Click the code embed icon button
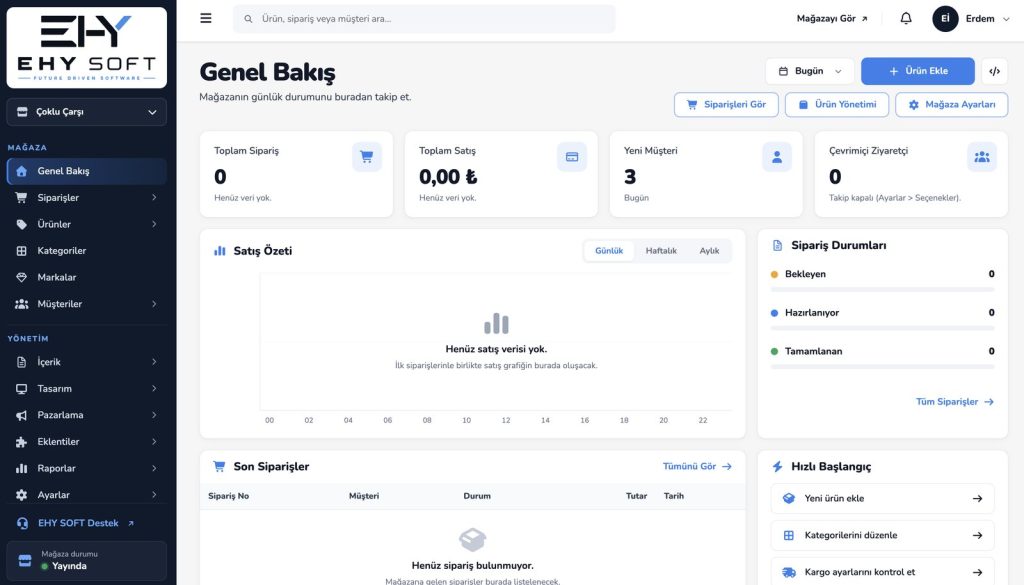Image resolution: width=1024 pixels, height=585 pixels. pyautogui.click(x=995, y=71)
